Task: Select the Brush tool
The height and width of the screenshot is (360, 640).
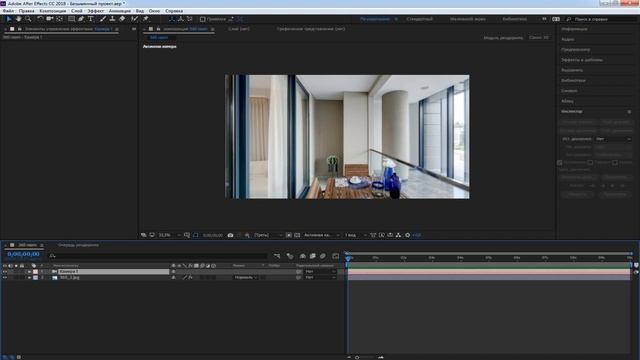Action: coord(103,19)
